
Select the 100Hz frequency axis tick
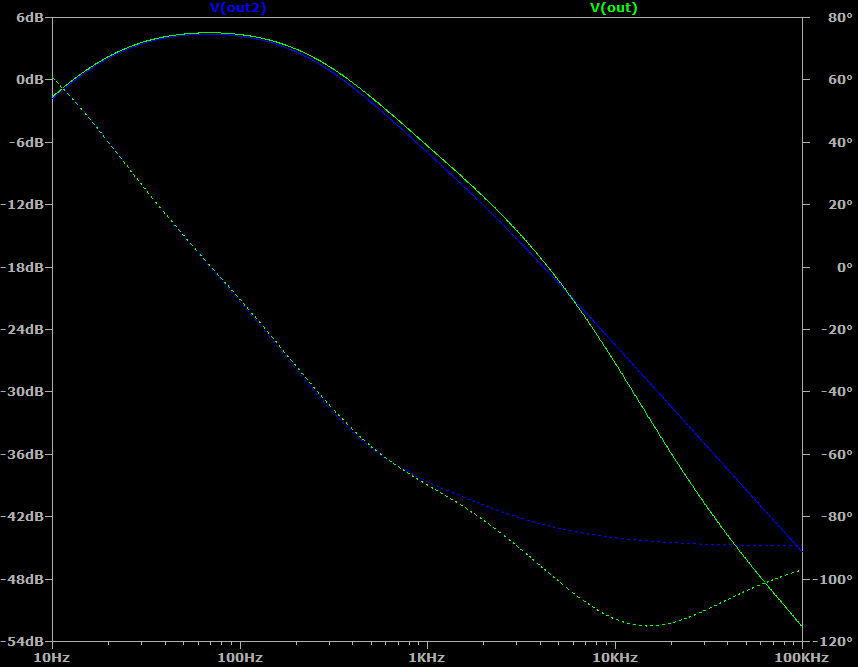tap(239, 657)
